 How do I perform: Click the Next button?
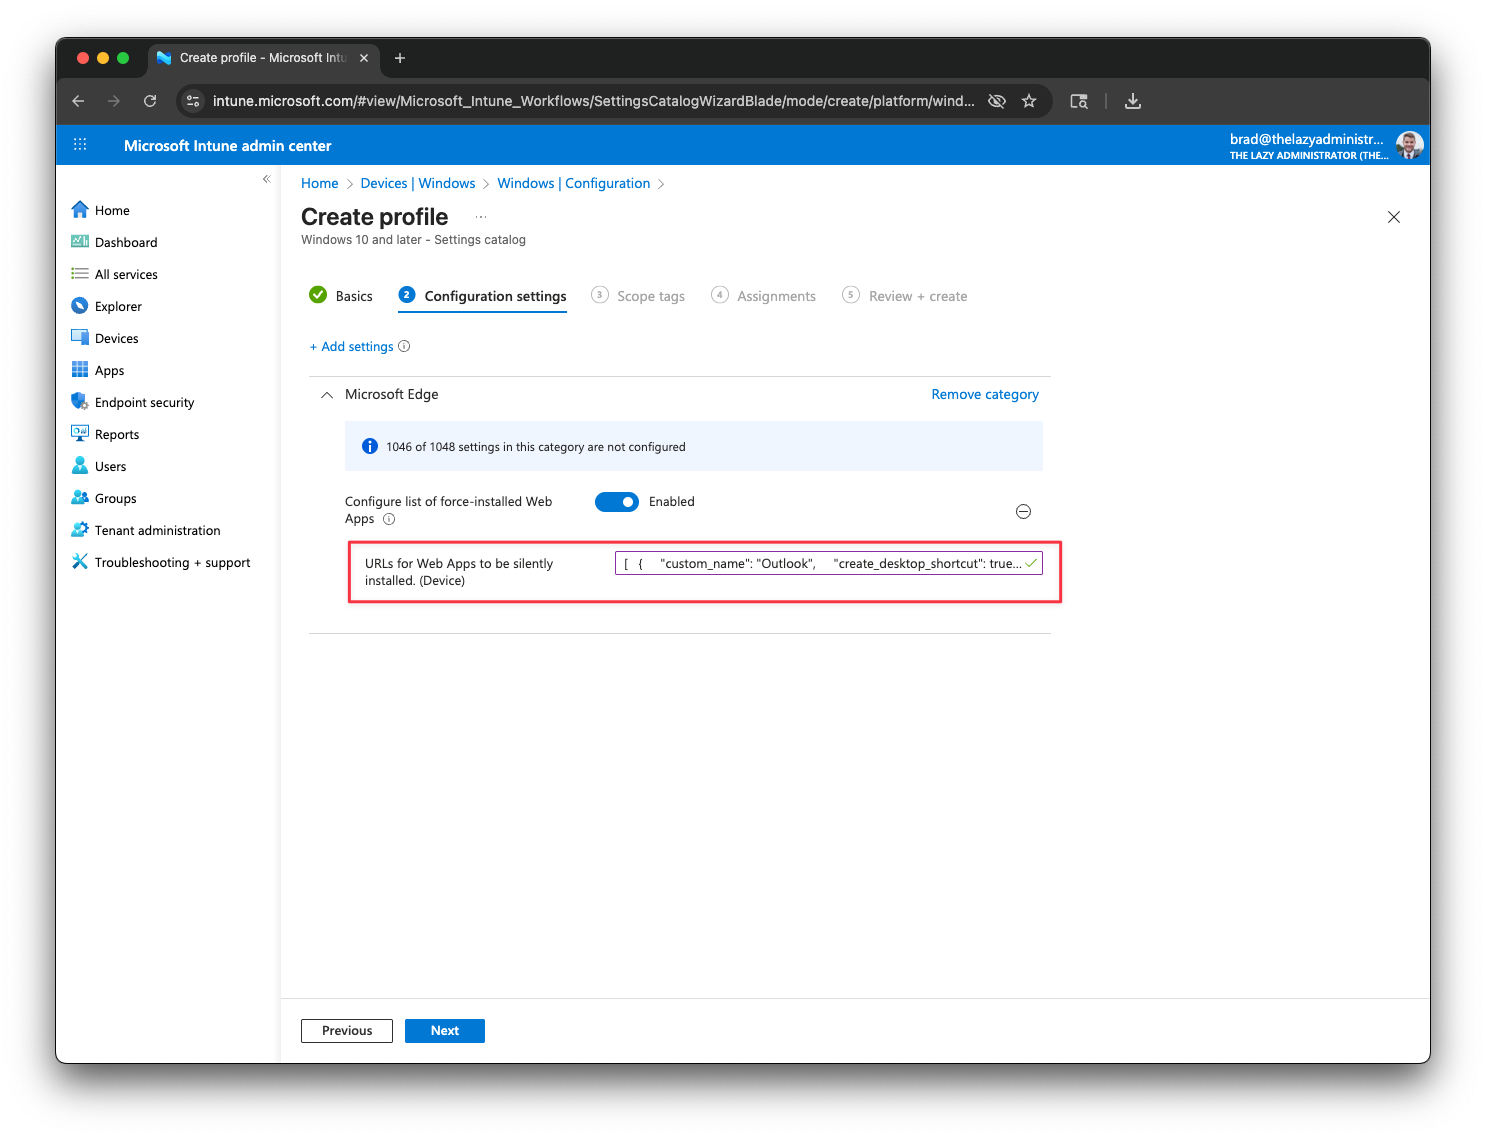[444, 1030]
